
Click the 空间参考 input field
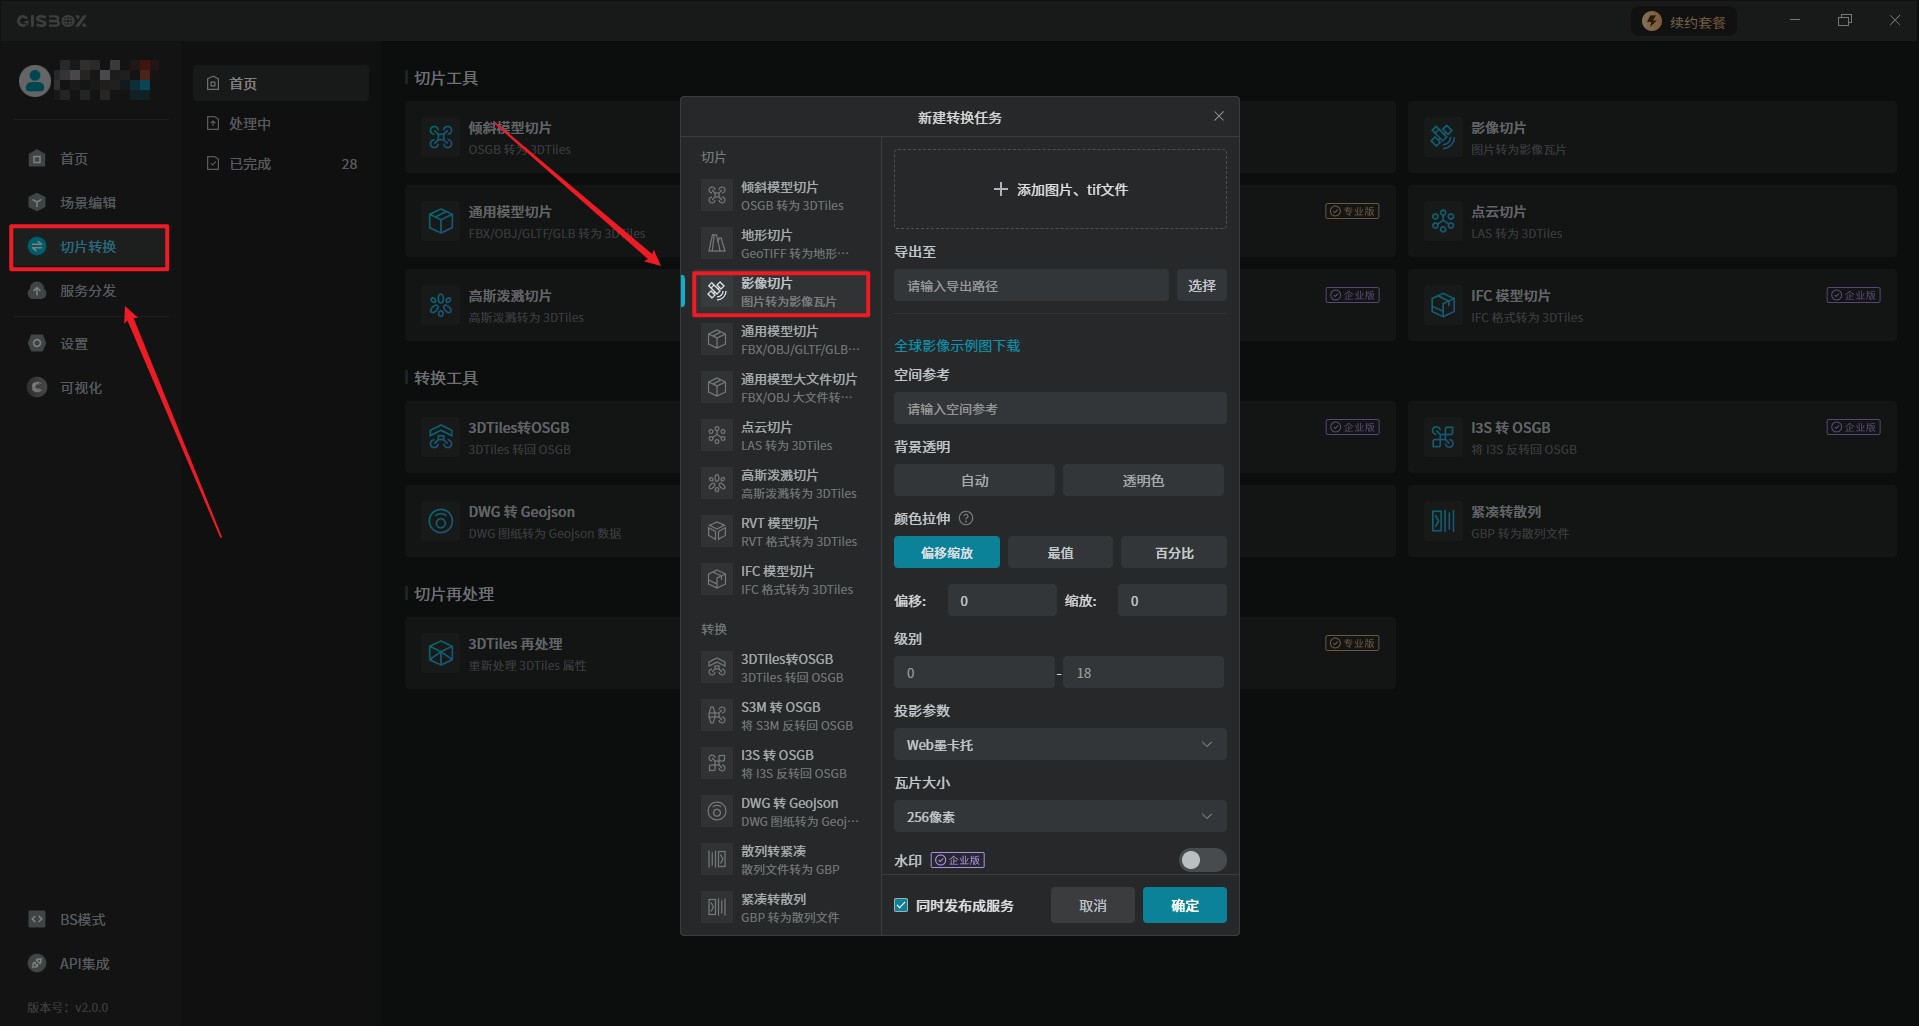click(1059, 408)
